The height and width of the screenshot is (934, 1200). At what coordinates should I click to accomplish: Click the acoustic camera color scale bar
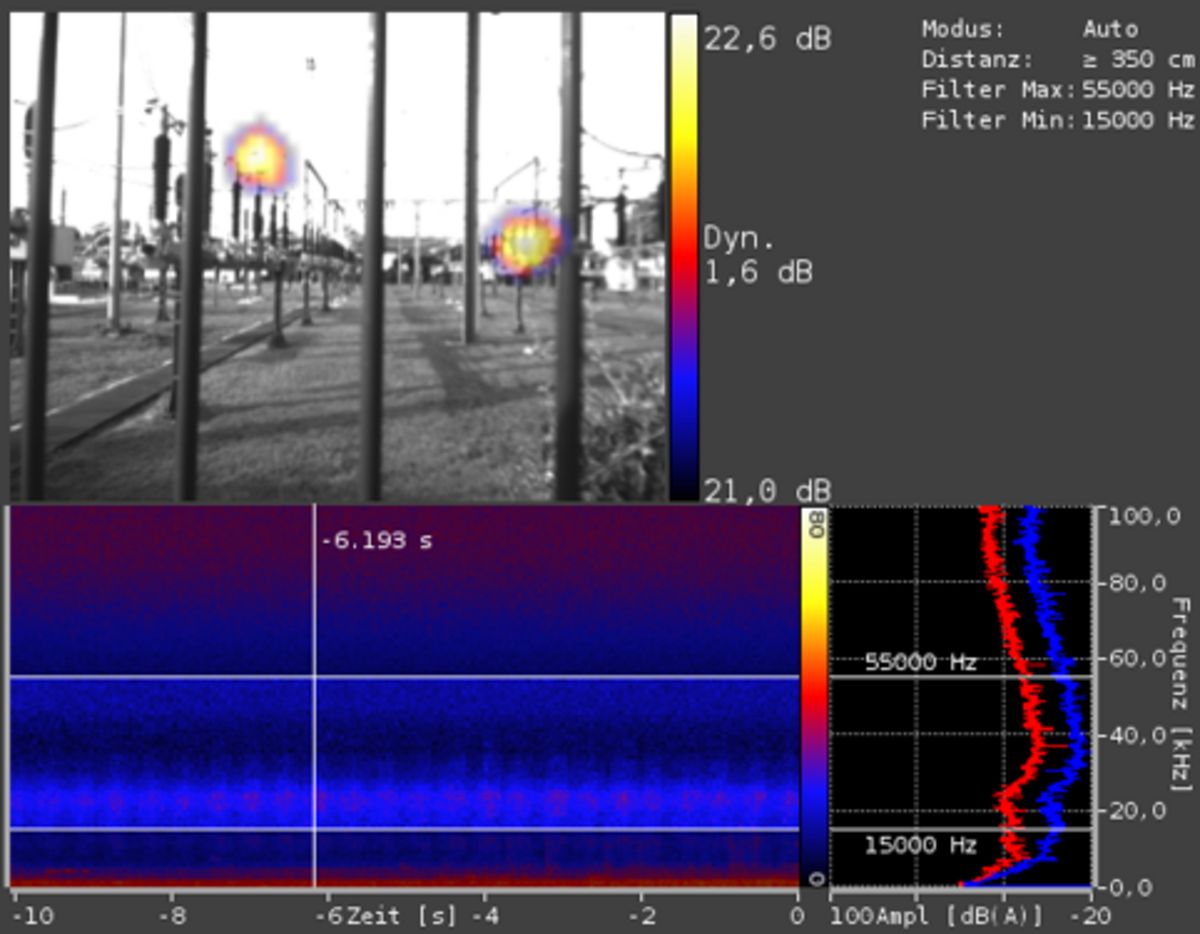pos(684,250)
